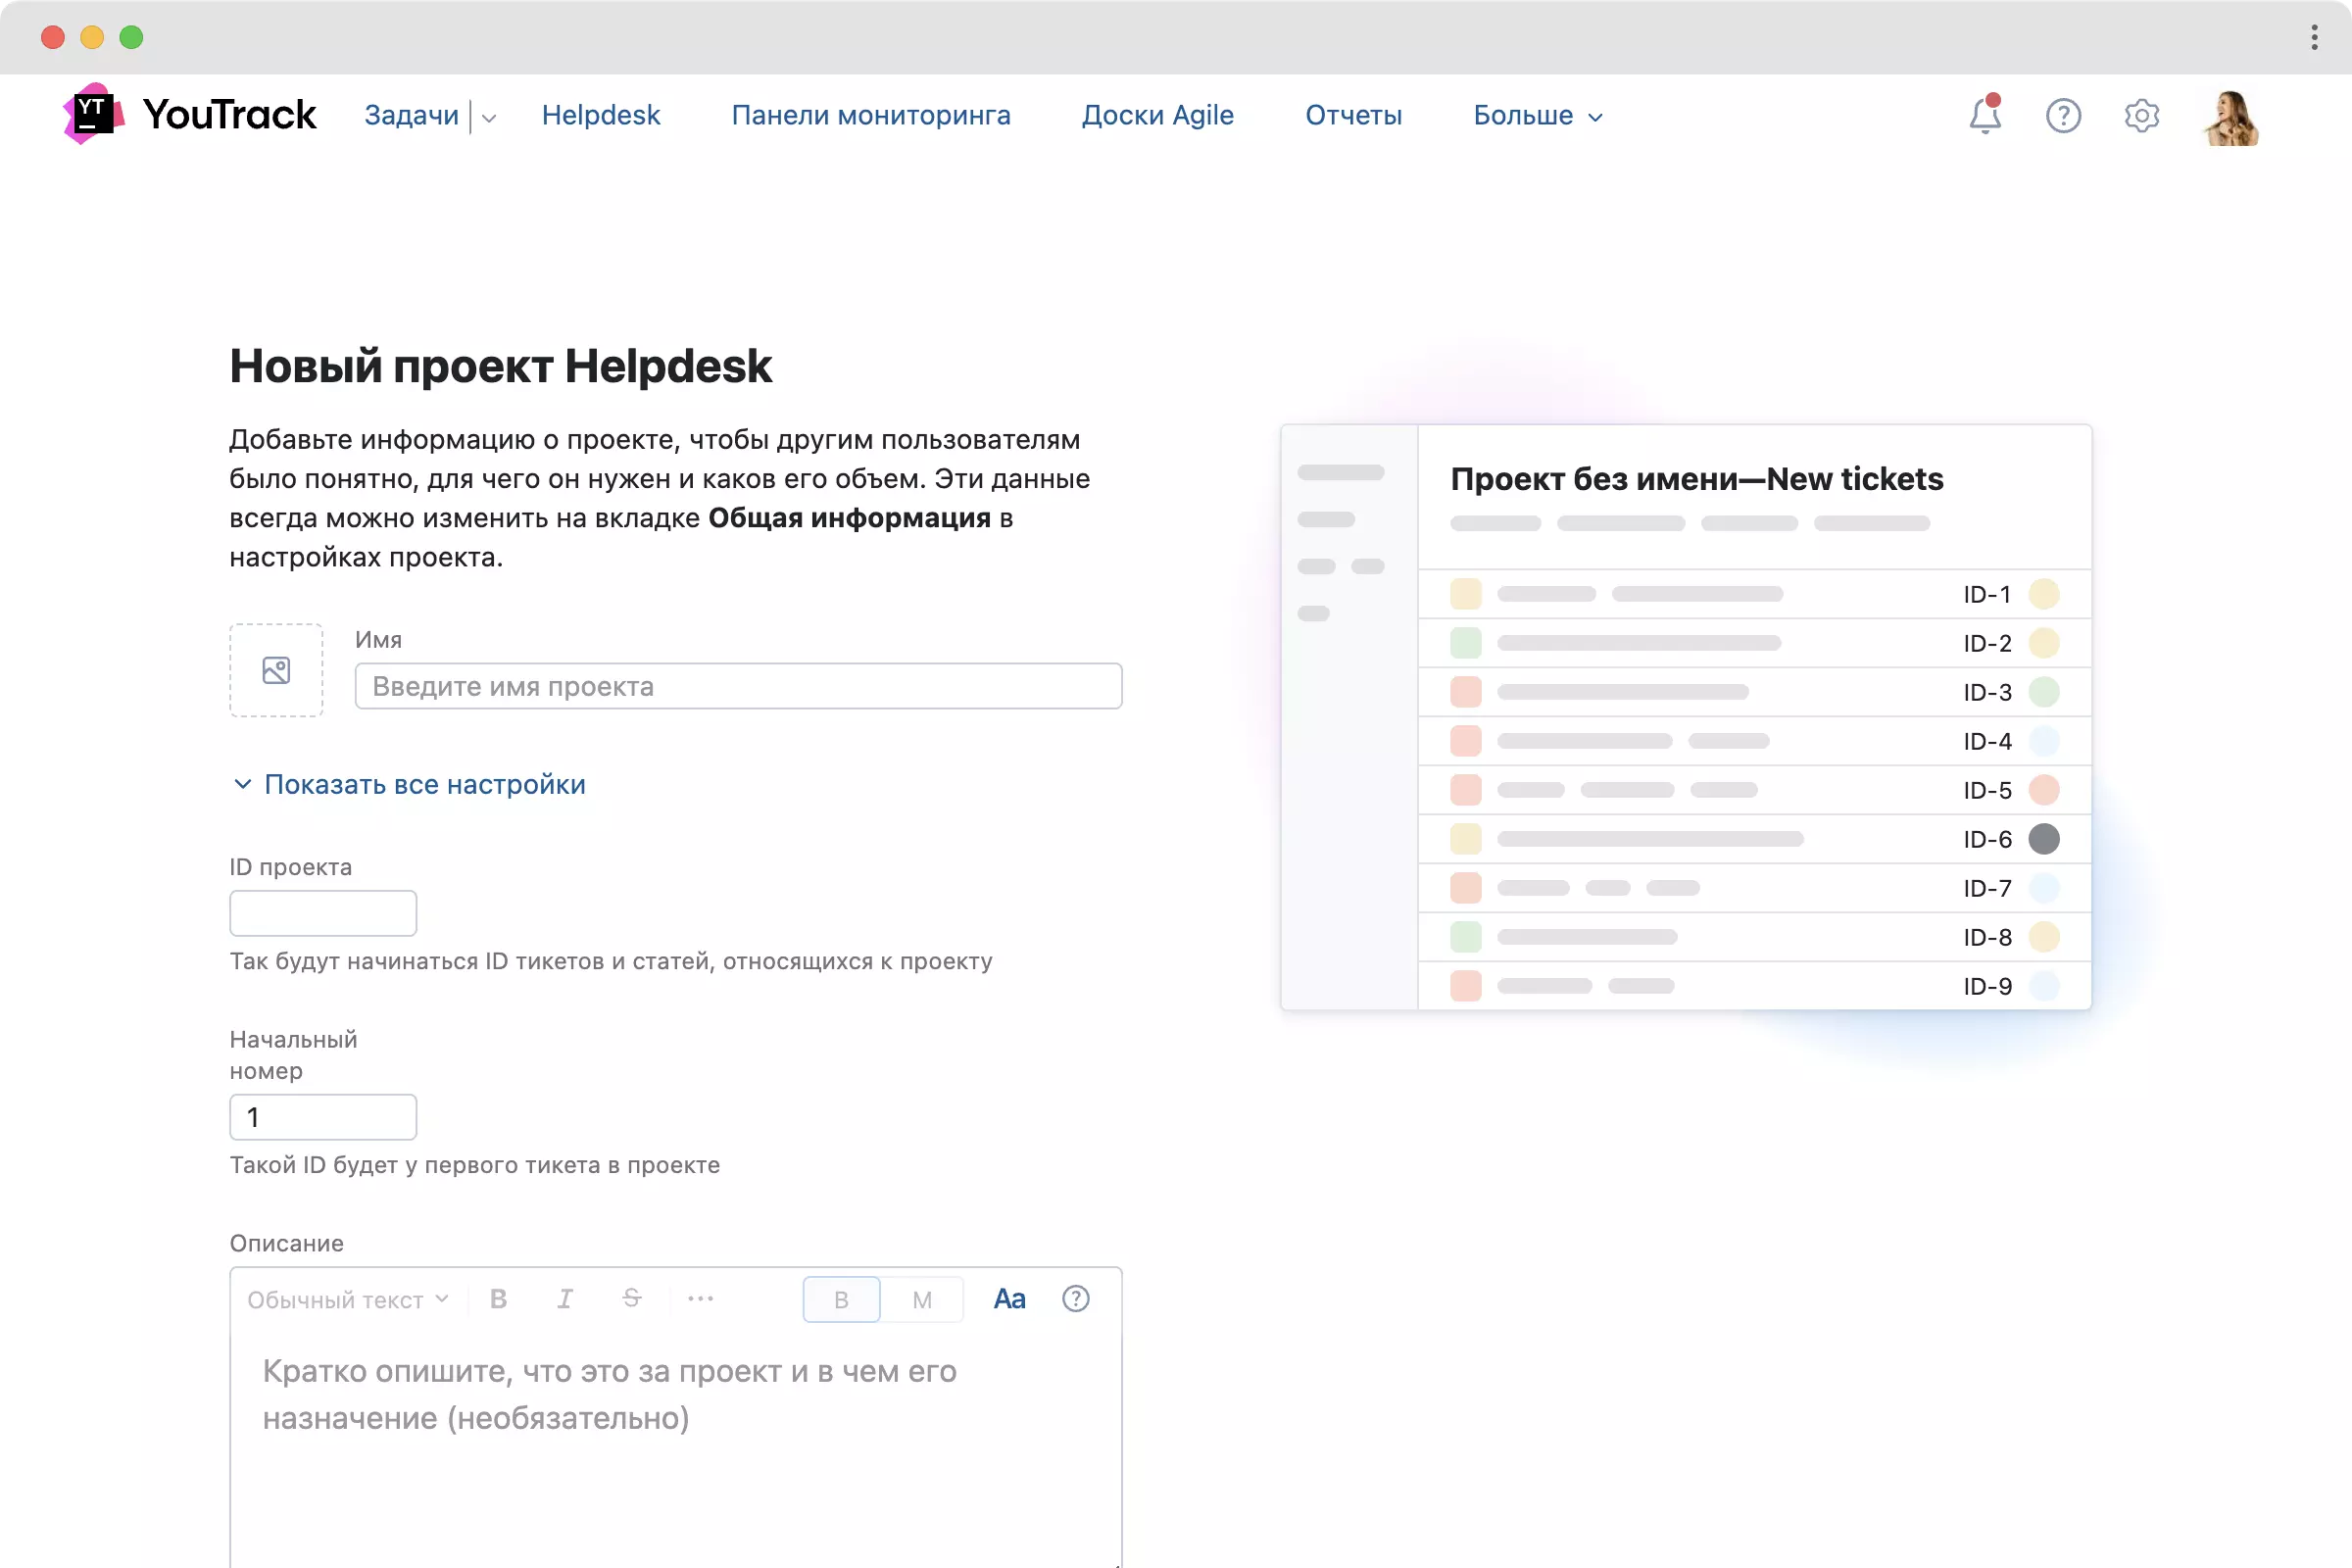Screen dimensions: 2352x1568
Task: Open the Обычный текст style dropdown
Action: point(347,1300)
